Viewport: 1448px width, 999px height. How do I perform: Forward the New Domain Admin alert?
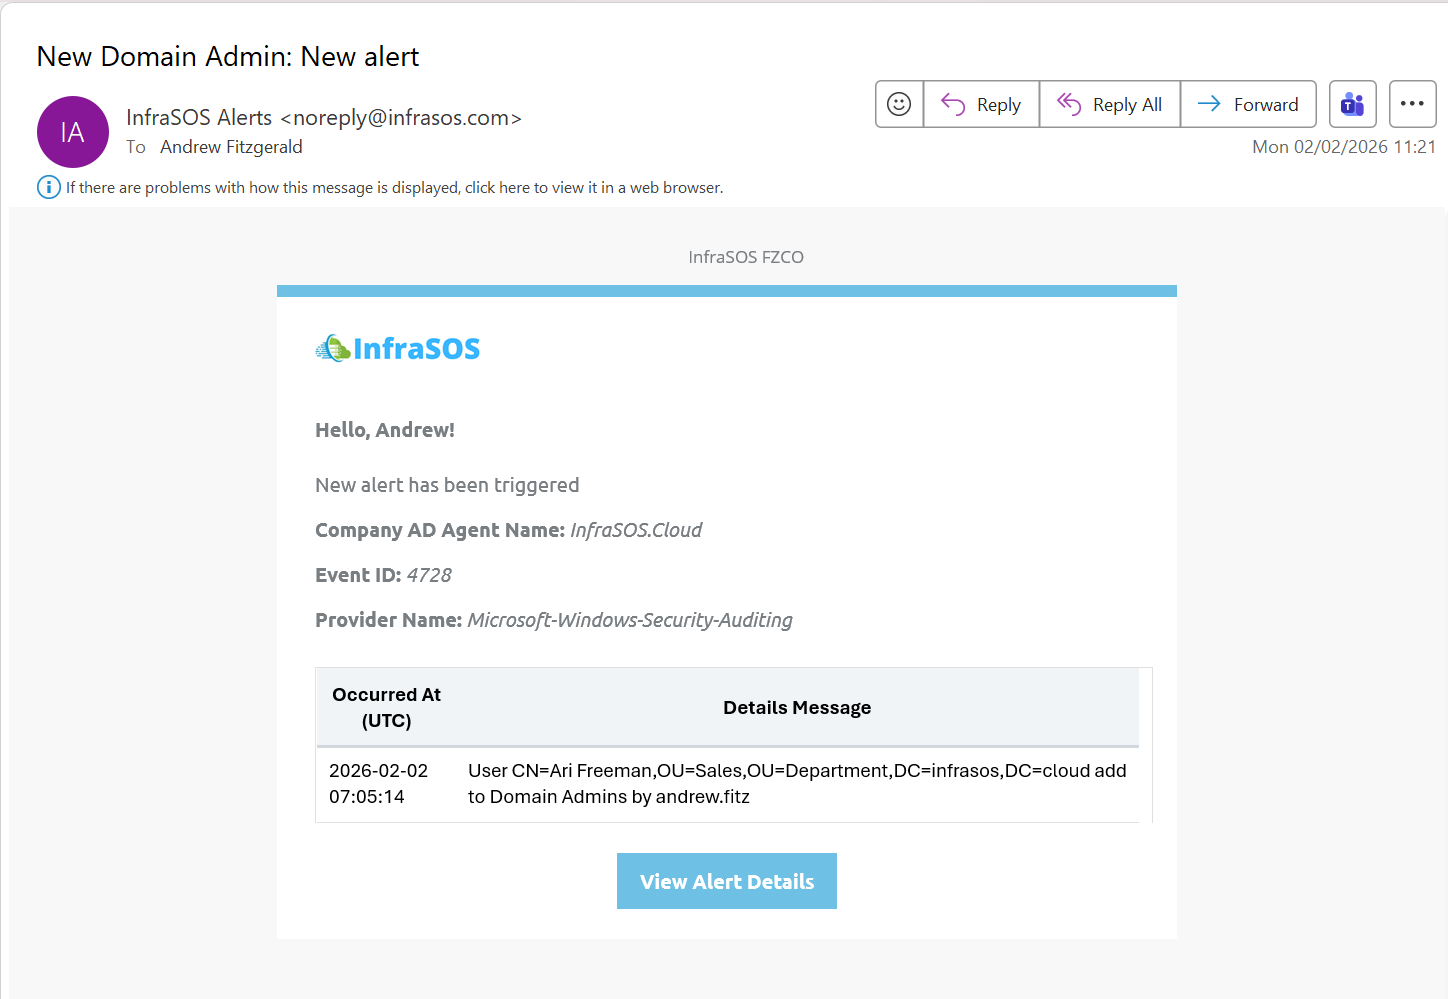1248,104
